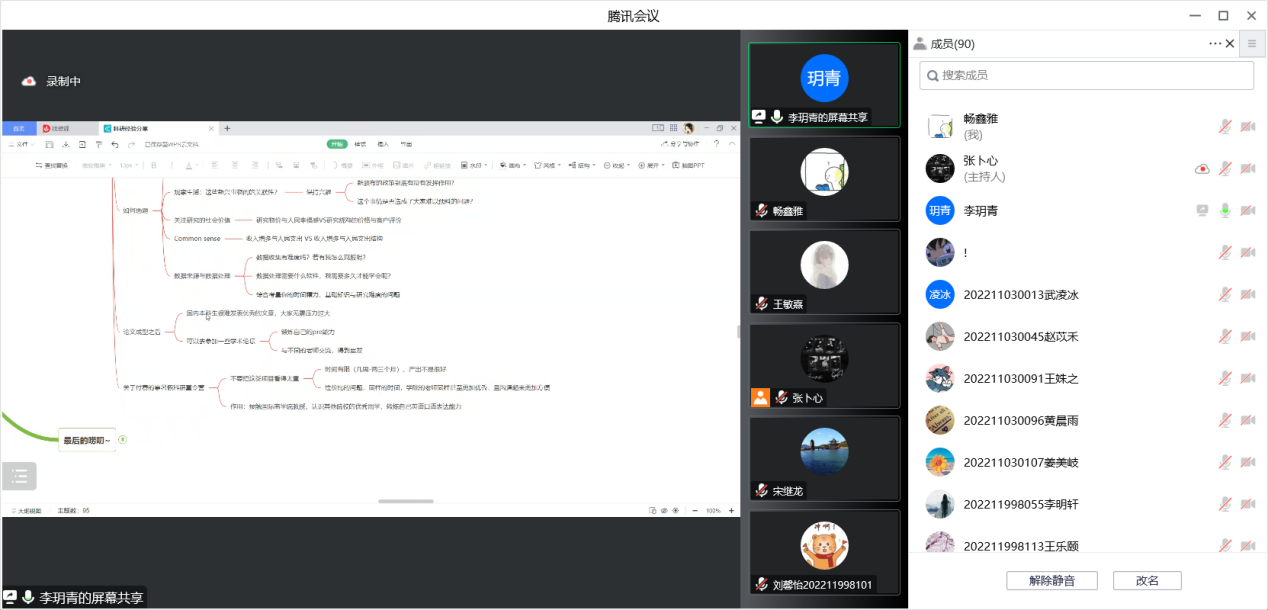Close the members panel with the X
Screen dimensions: 1268x610
[1230, 44]
